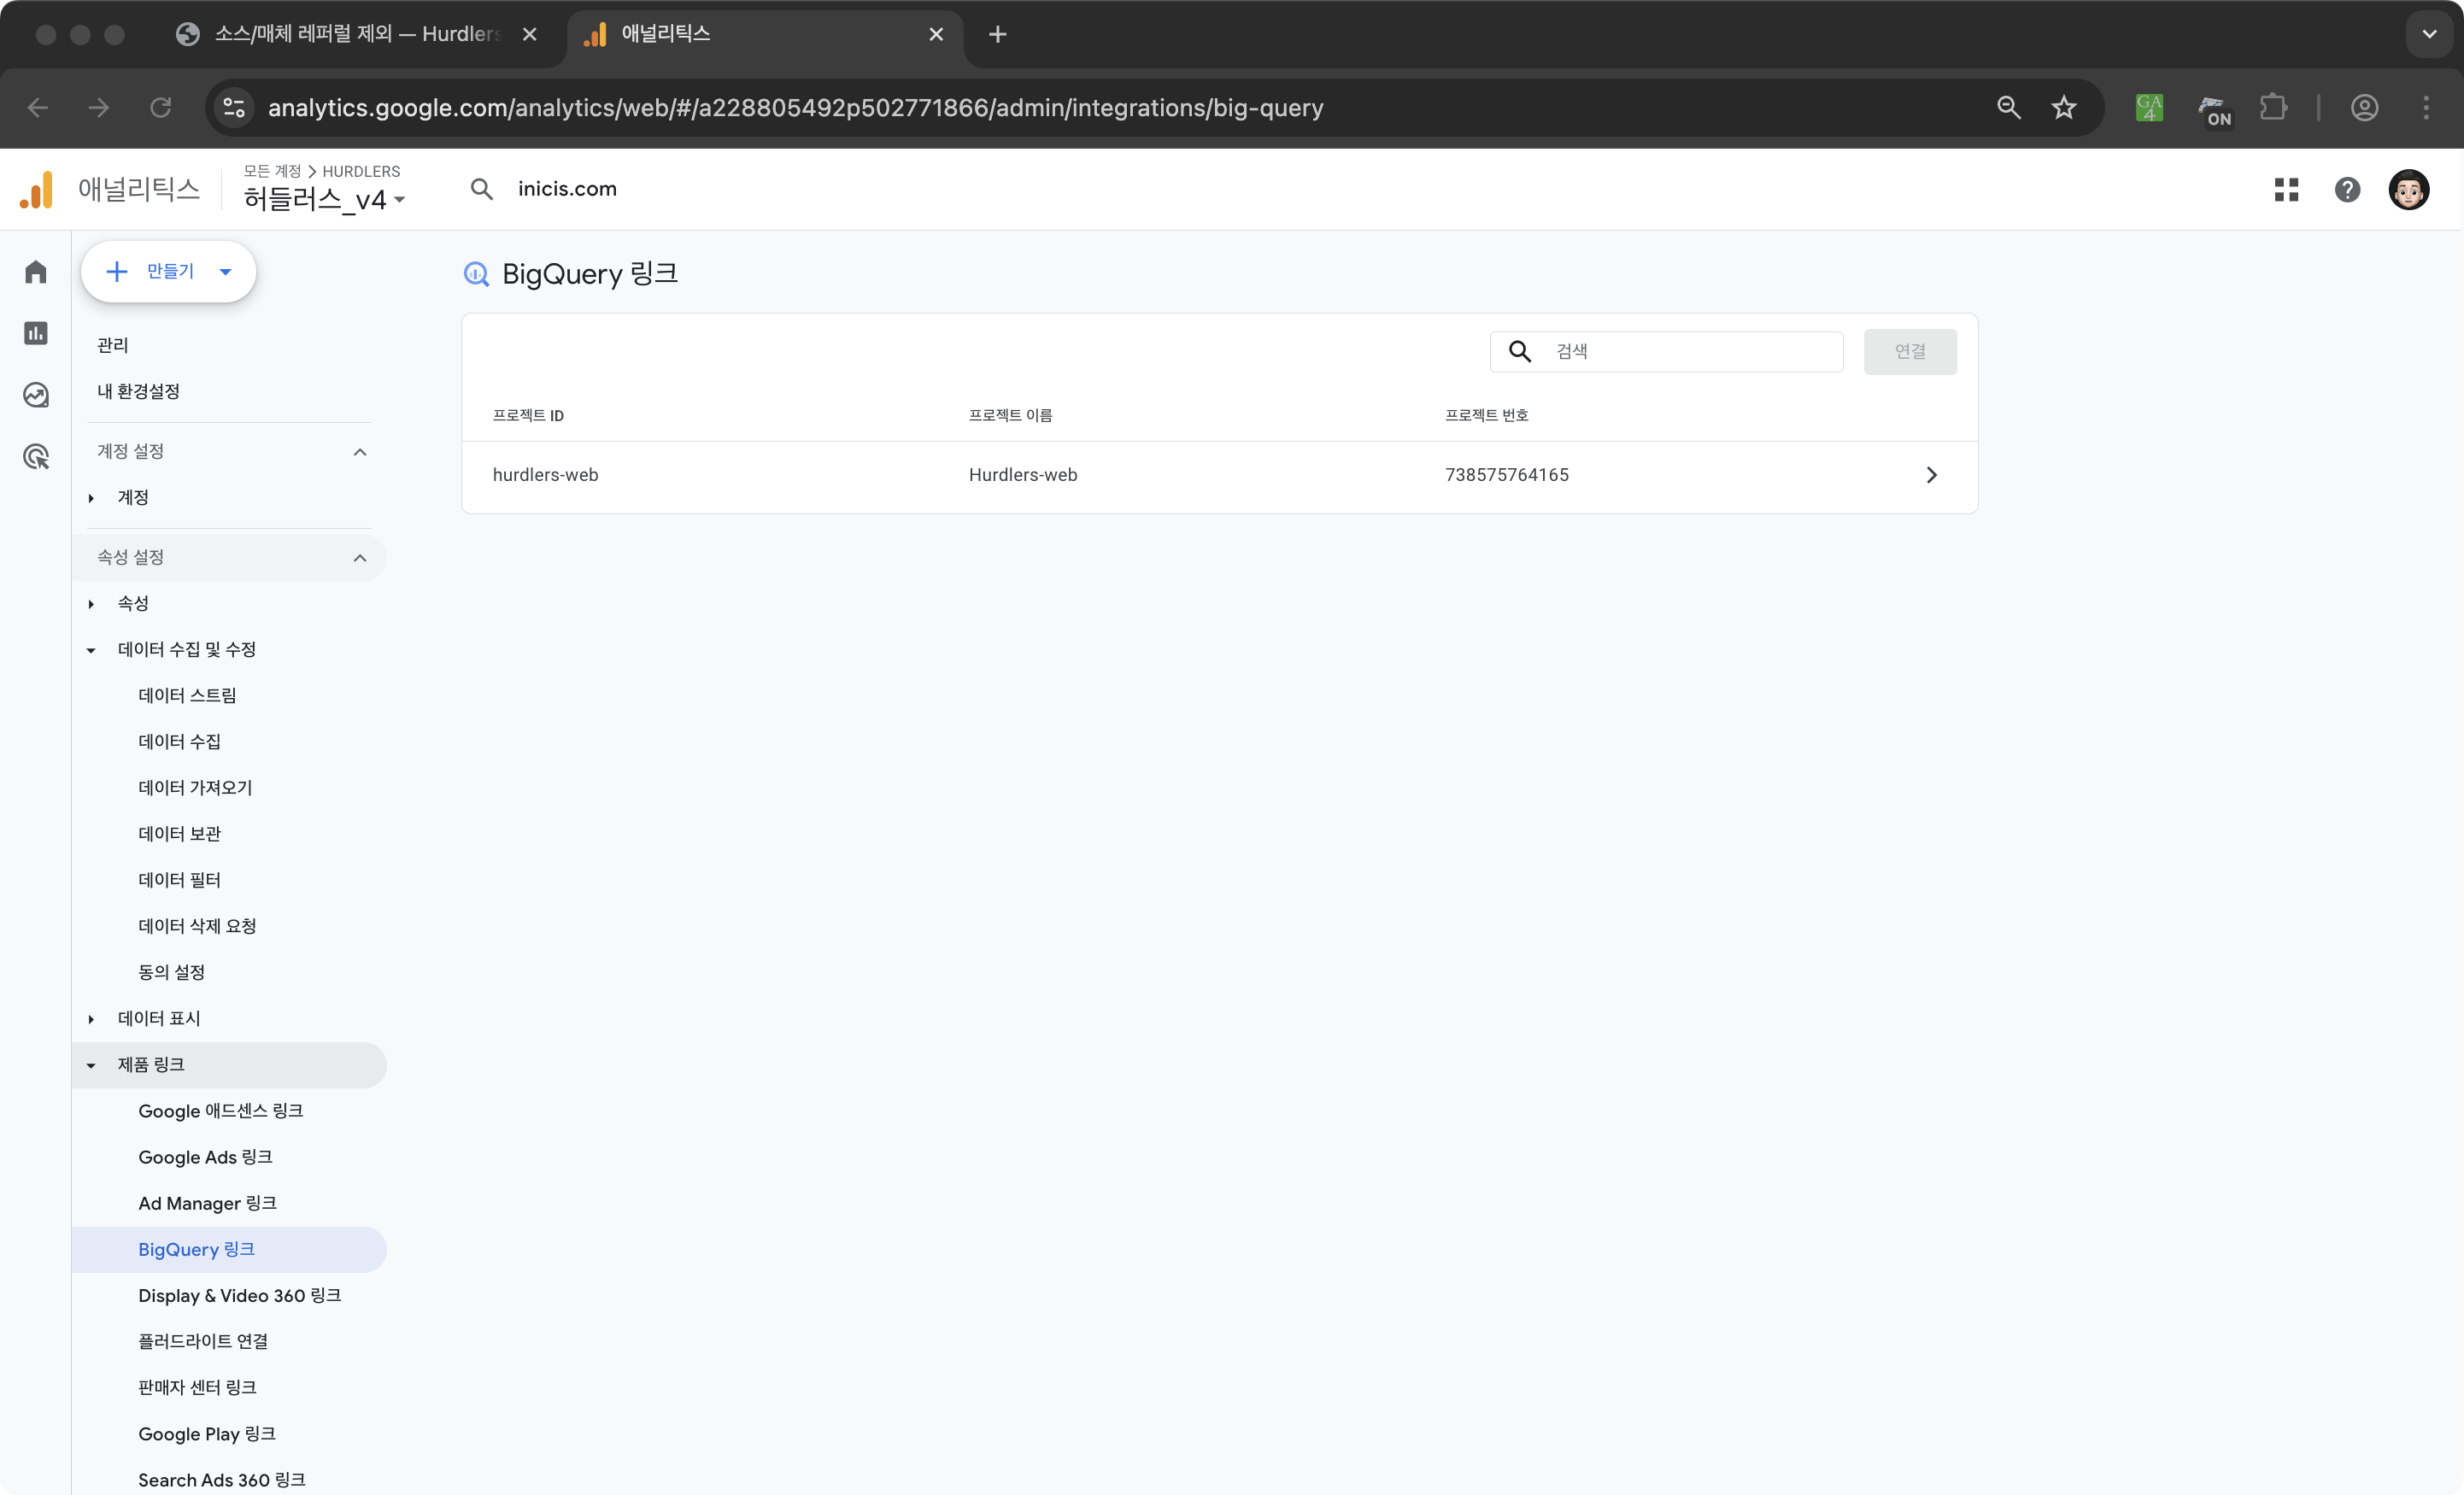This screenshot has width=2464, height=1495.
Task: Click the magnifier icon in table search box
Action: tap(1519, 351)
